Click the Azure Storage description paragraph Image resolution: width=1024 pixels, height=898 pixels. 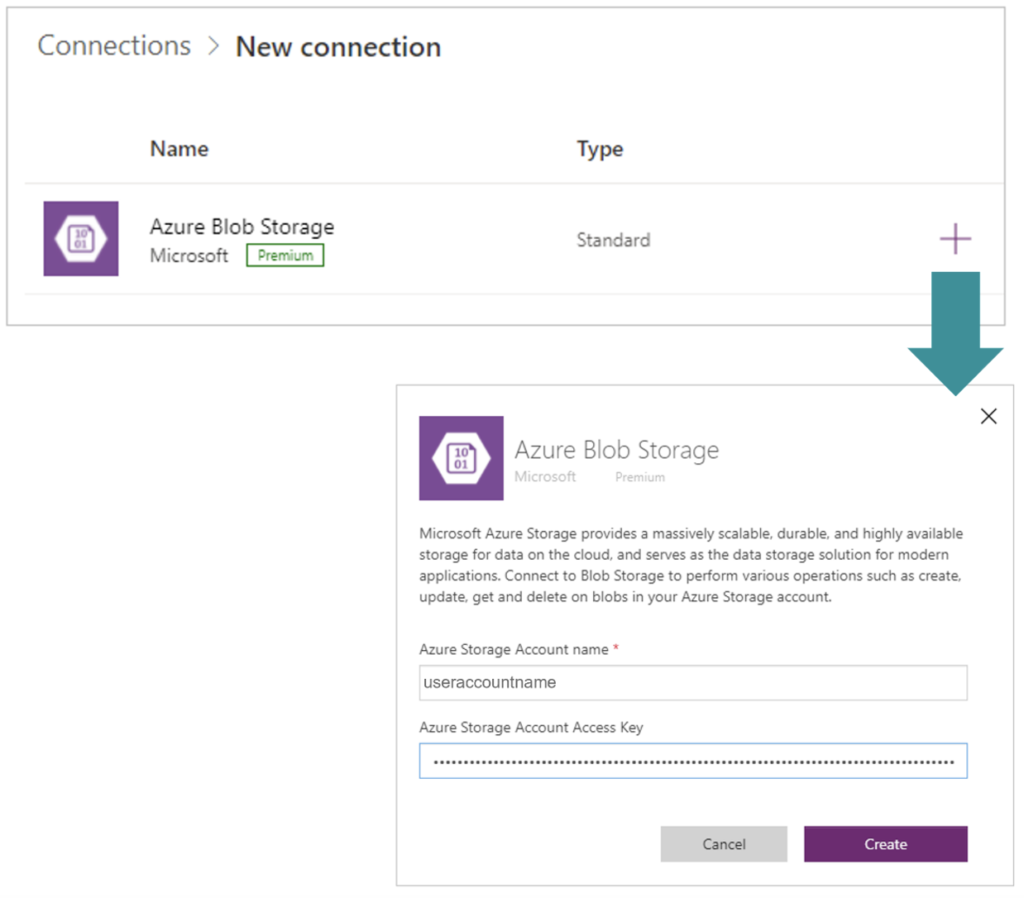click(x=691, y=565)
